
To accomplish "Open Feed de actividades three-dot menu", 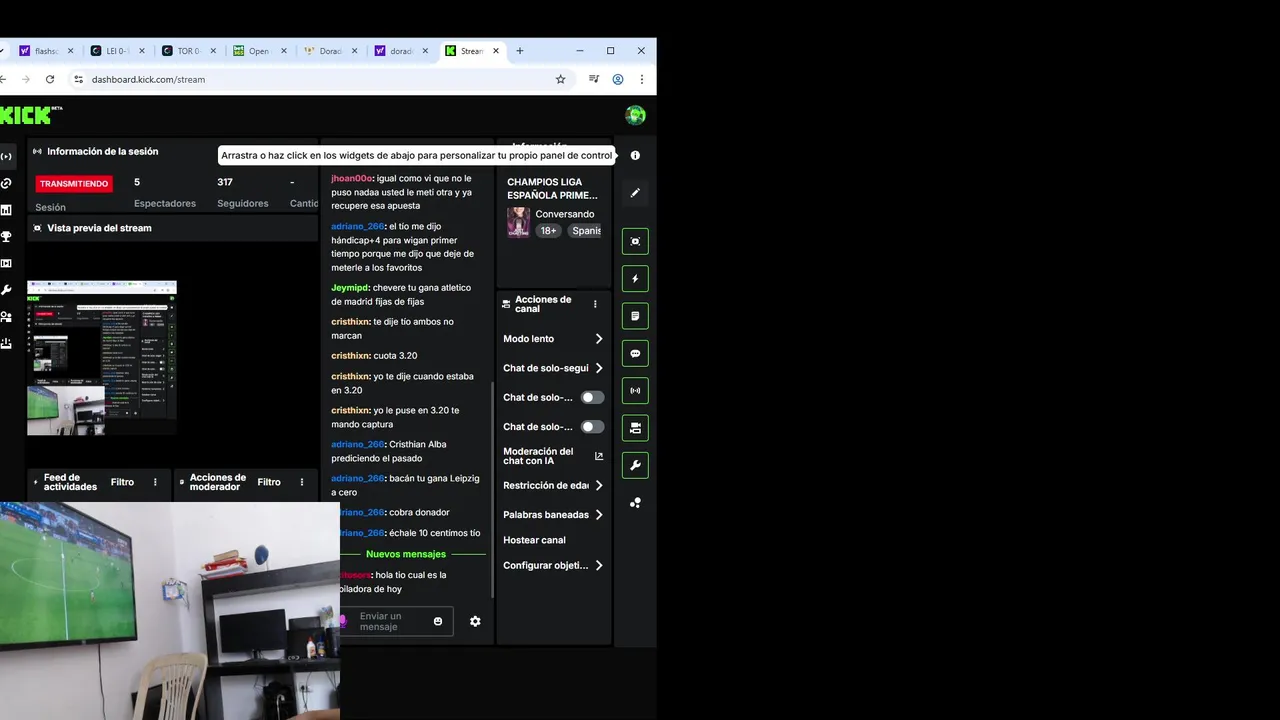I will (155, 482).
